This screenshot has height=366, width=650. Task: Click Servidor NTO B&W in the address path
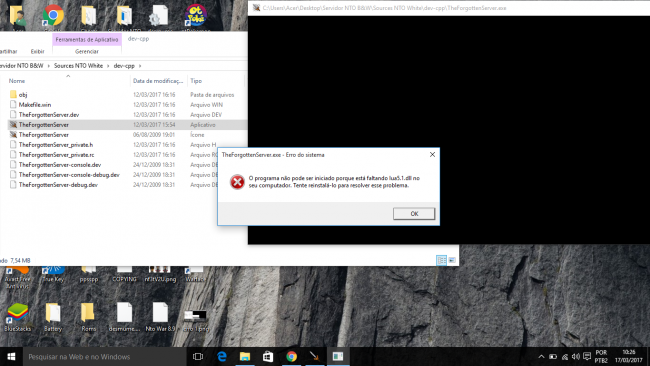(22, 65)
